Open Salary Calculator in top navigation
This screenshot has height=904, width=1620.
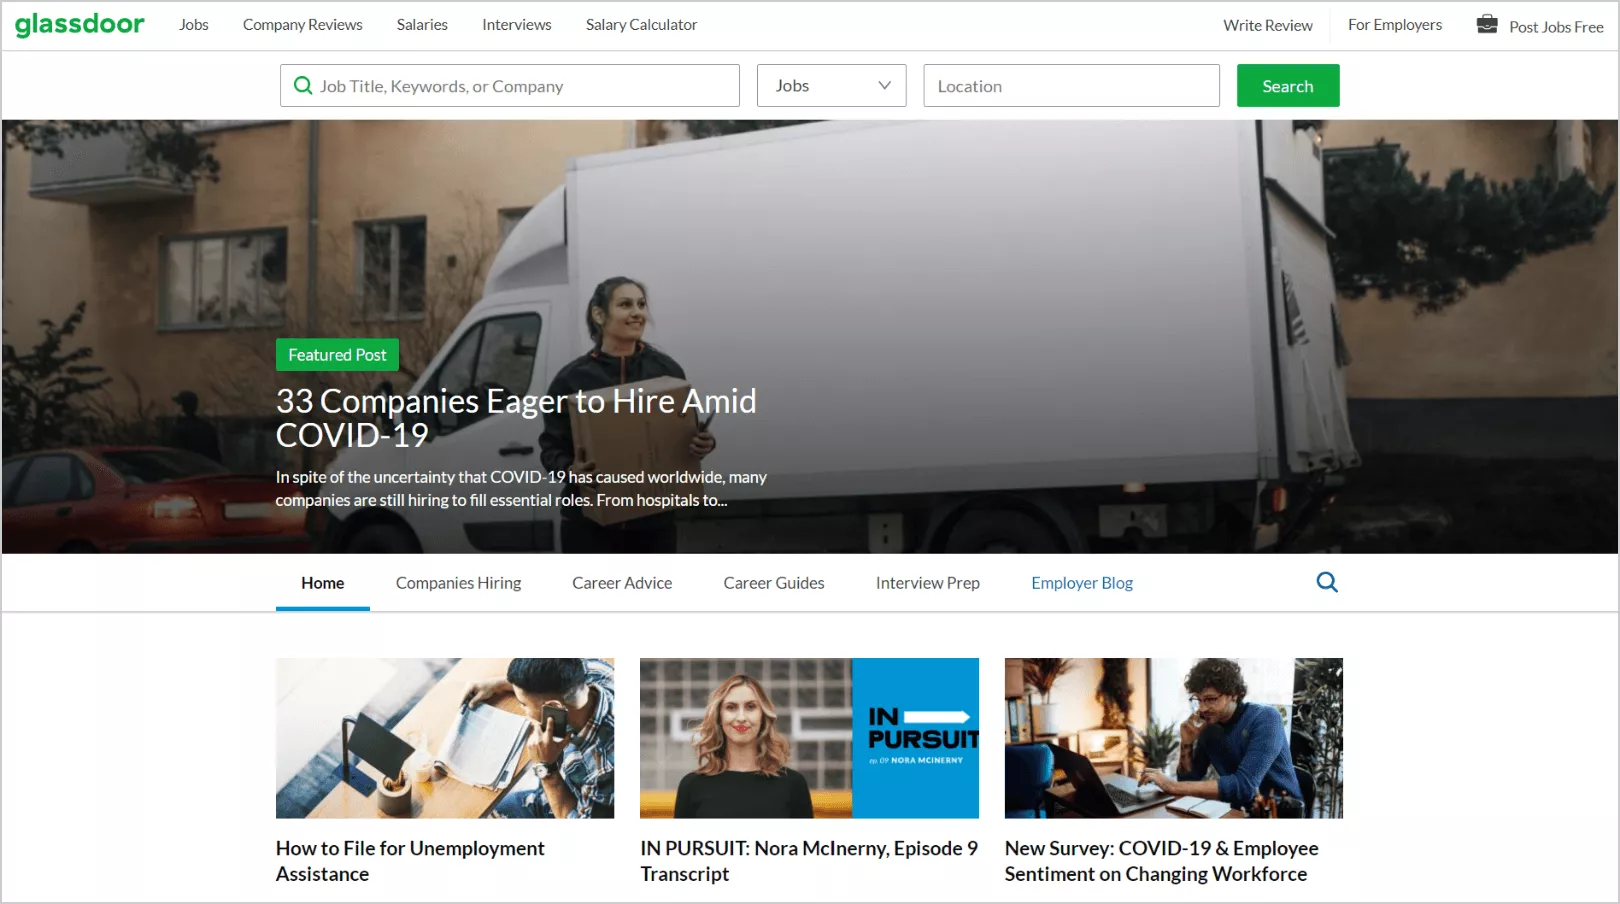pyautogui.click(x=642, y=25)
